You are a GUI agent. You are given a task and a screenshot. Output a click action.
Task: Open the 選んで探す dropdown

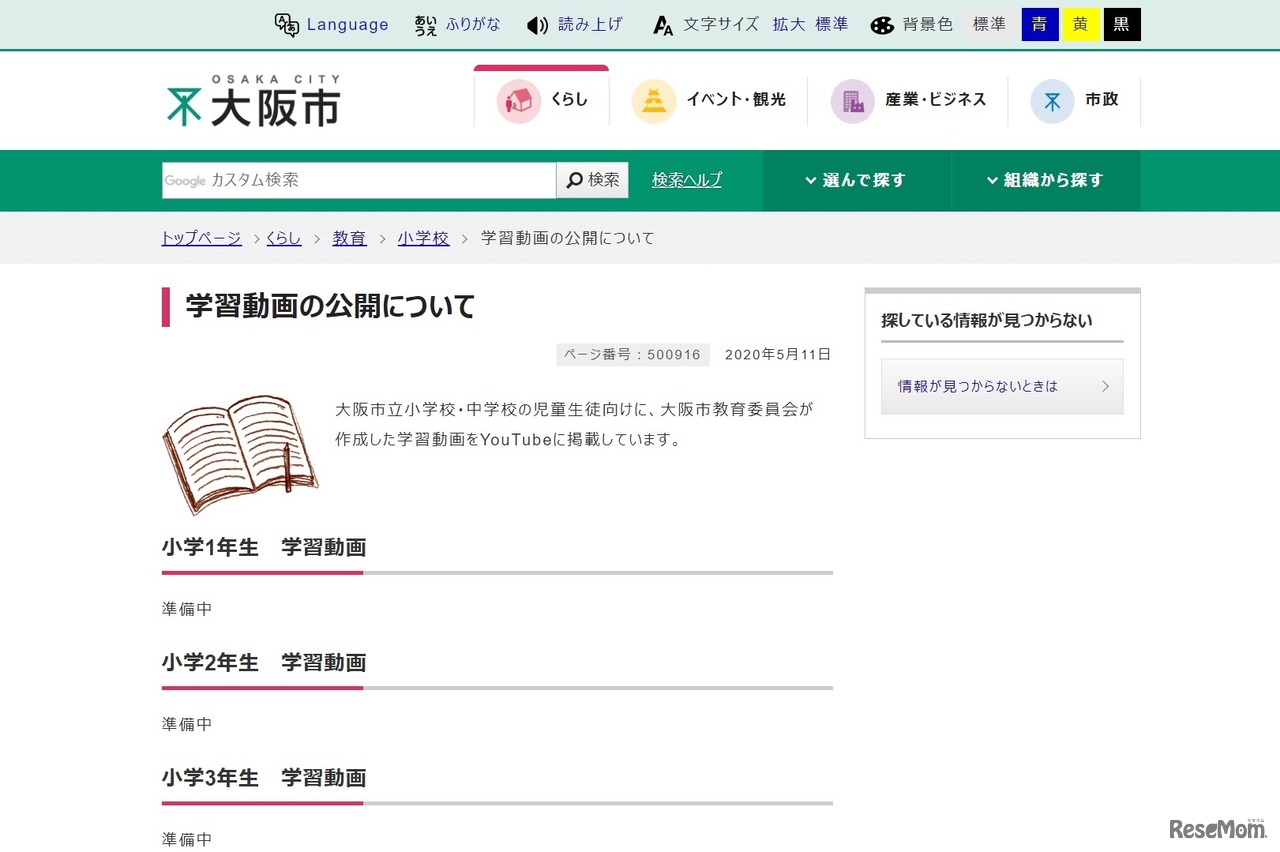click(856, 180)
